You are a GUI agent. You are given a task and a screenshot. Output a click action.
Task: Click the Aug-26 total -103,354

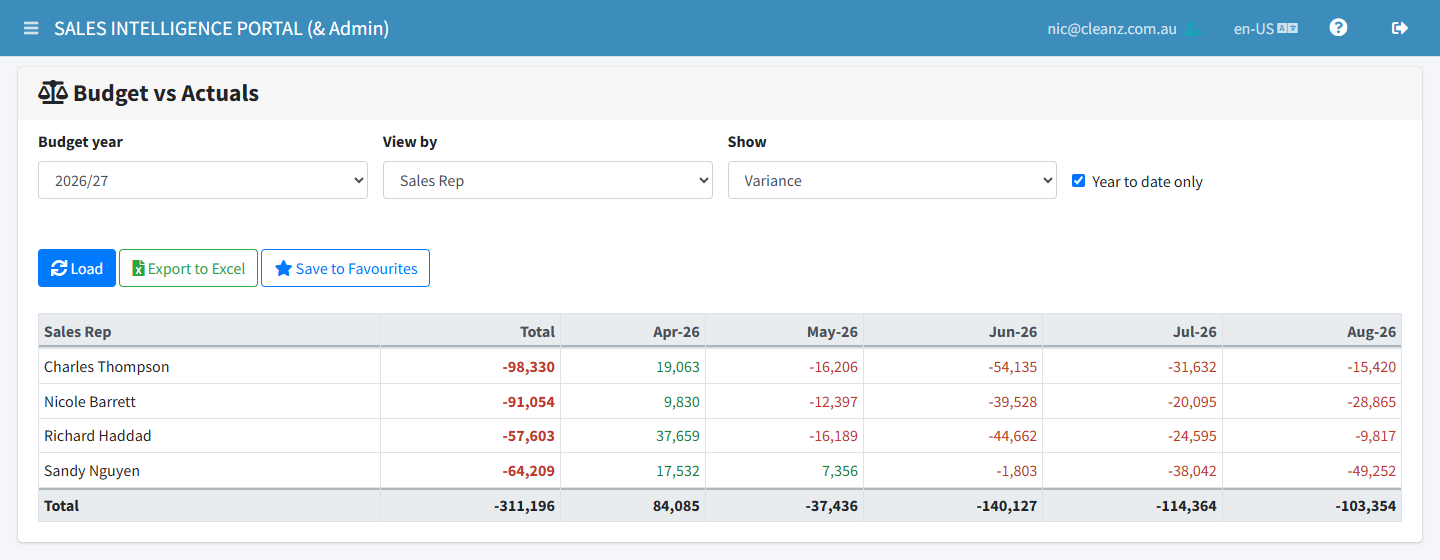pyautogui.click(x=1366, y=506)
